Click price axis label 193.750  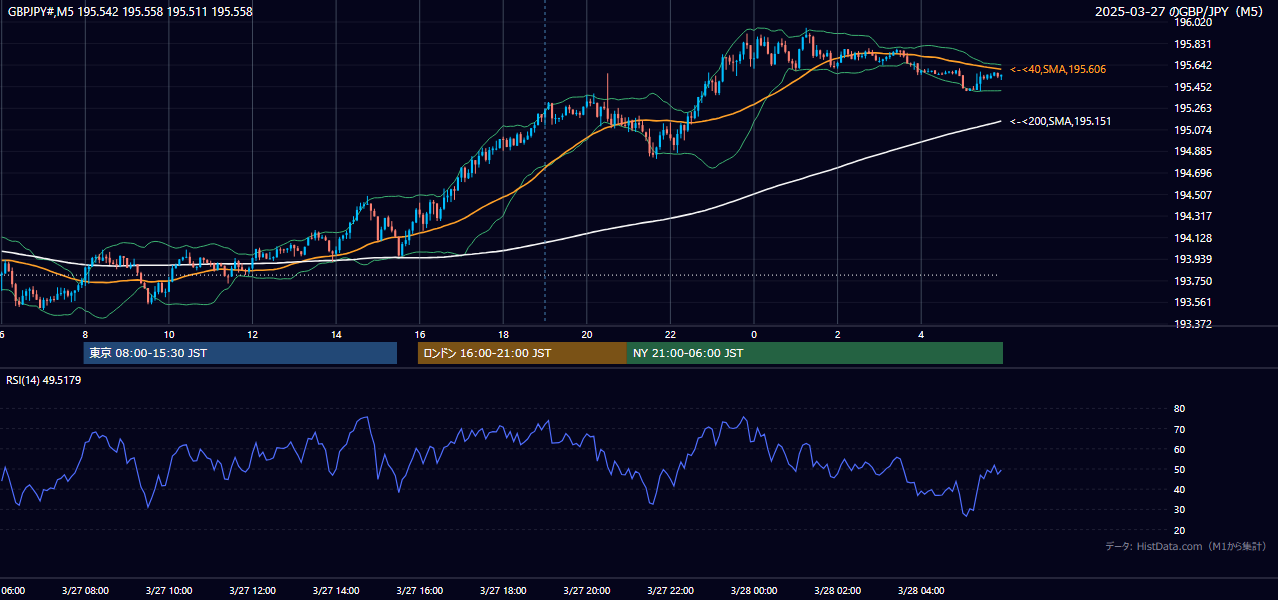[1192, 281]
